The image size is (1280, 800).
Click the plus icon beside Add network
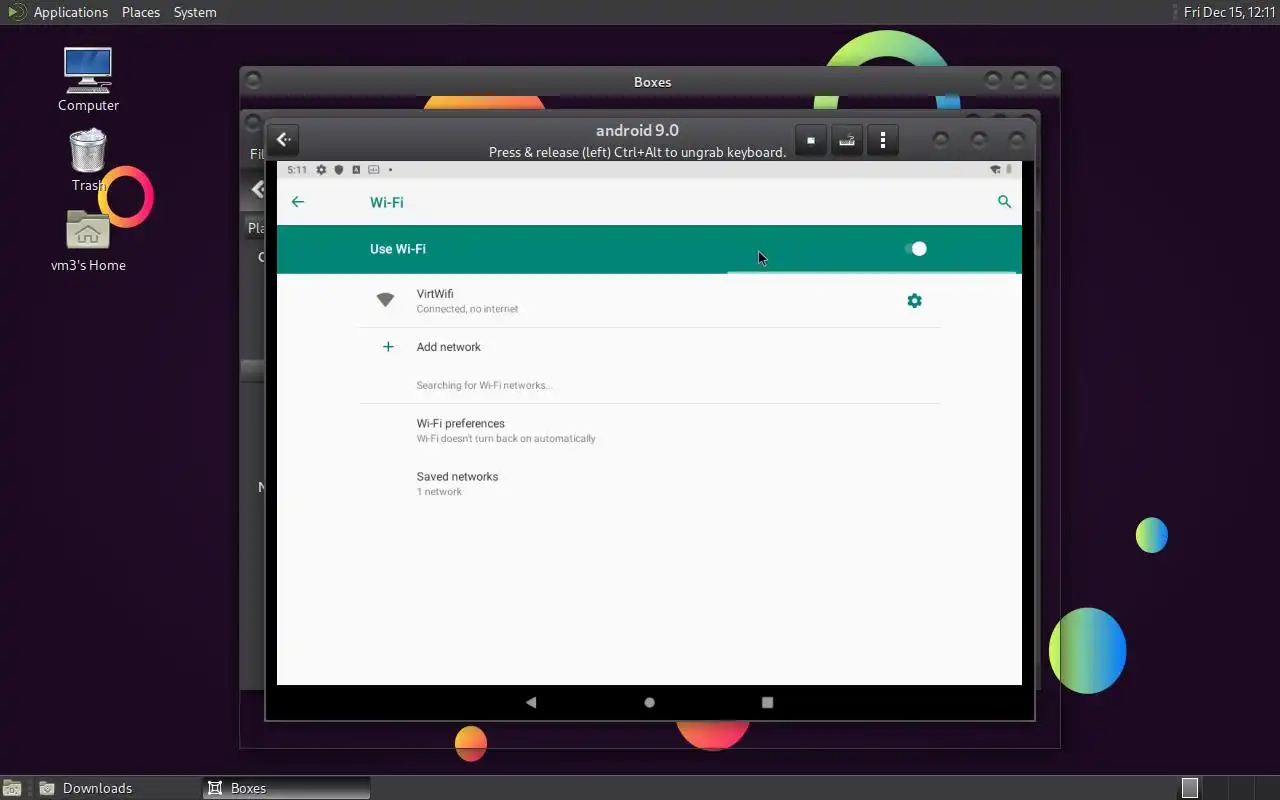(x=388, y=347)
